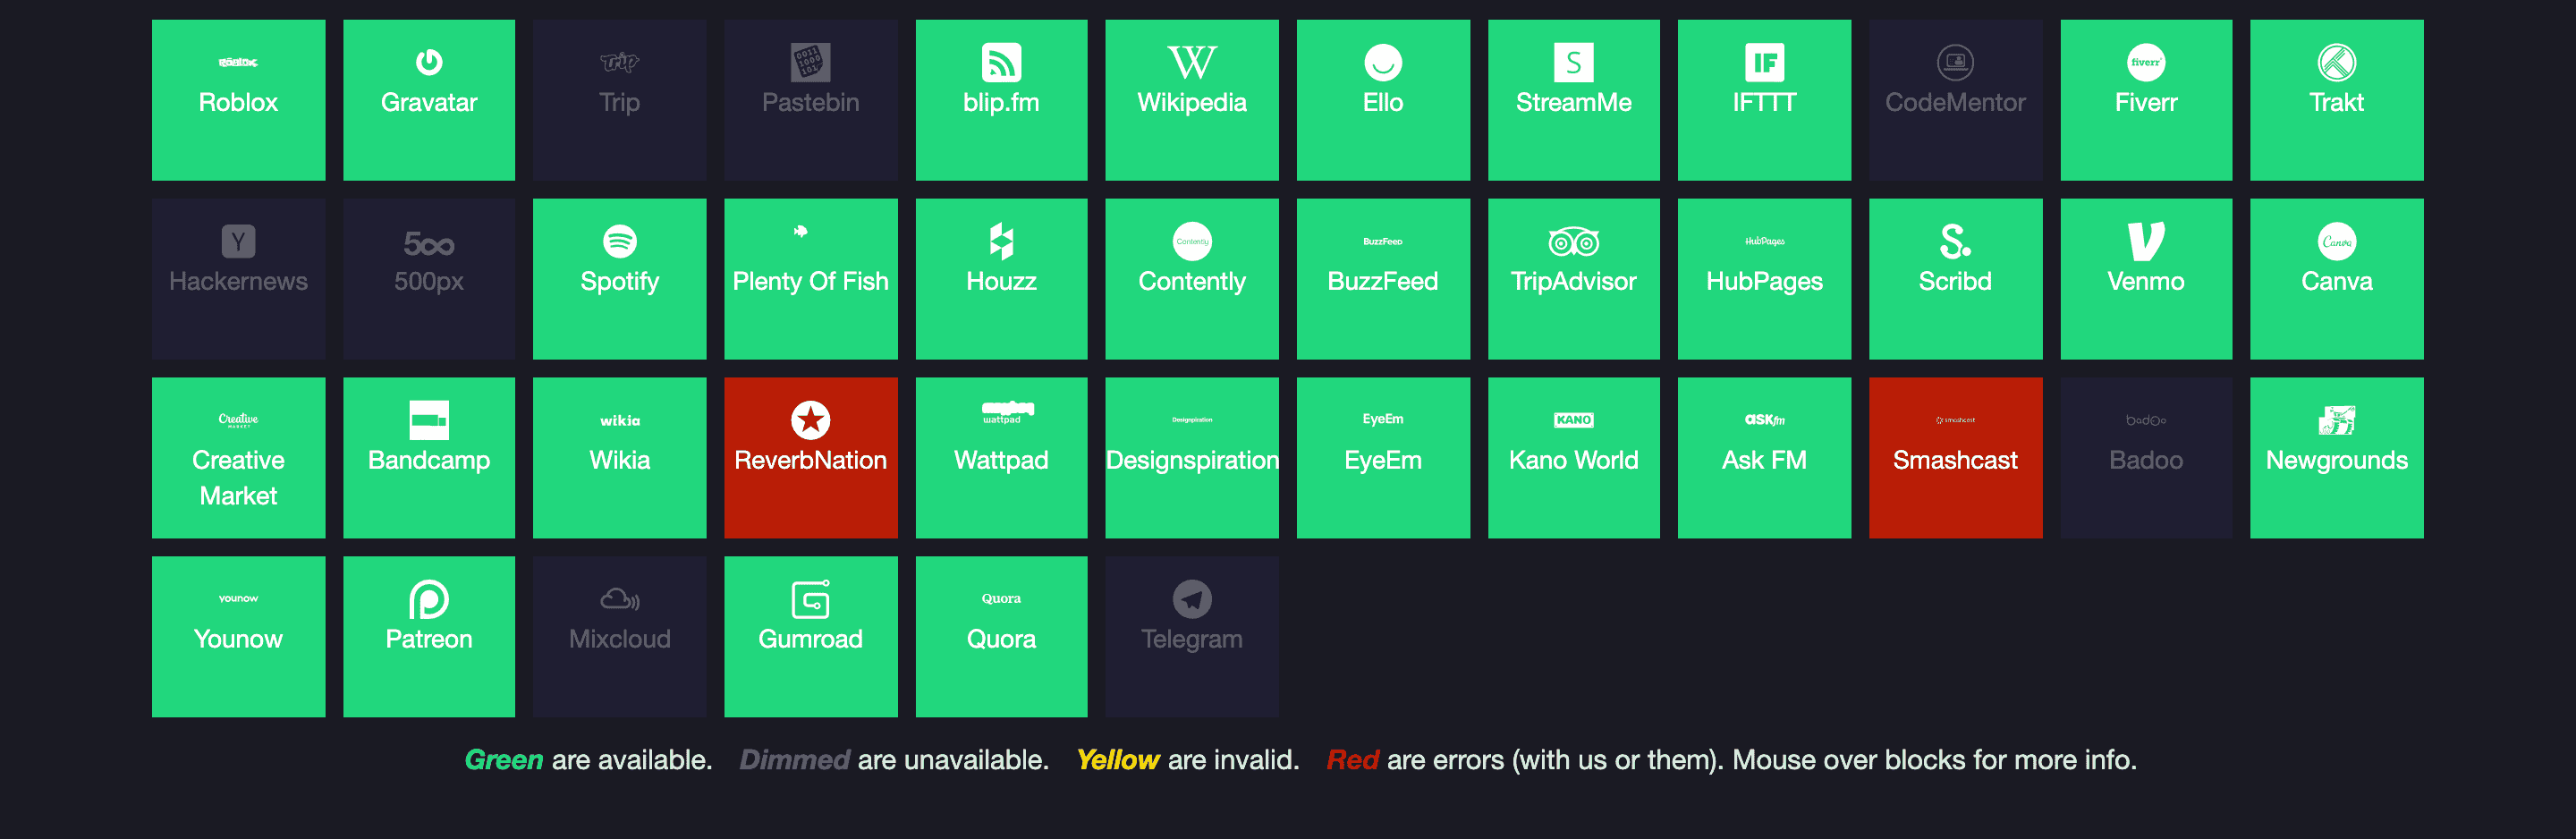Click the Patreon P icon
The width and height of the screenshot is (2576, 839).
[428, 599]
